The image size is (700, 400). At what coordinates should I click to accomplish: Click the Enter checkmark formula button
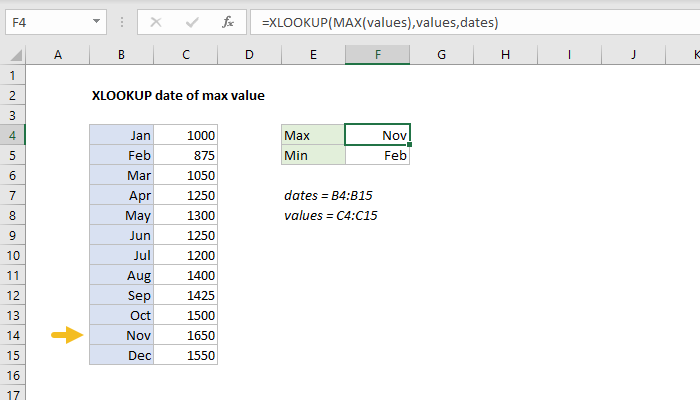(190, 20)
